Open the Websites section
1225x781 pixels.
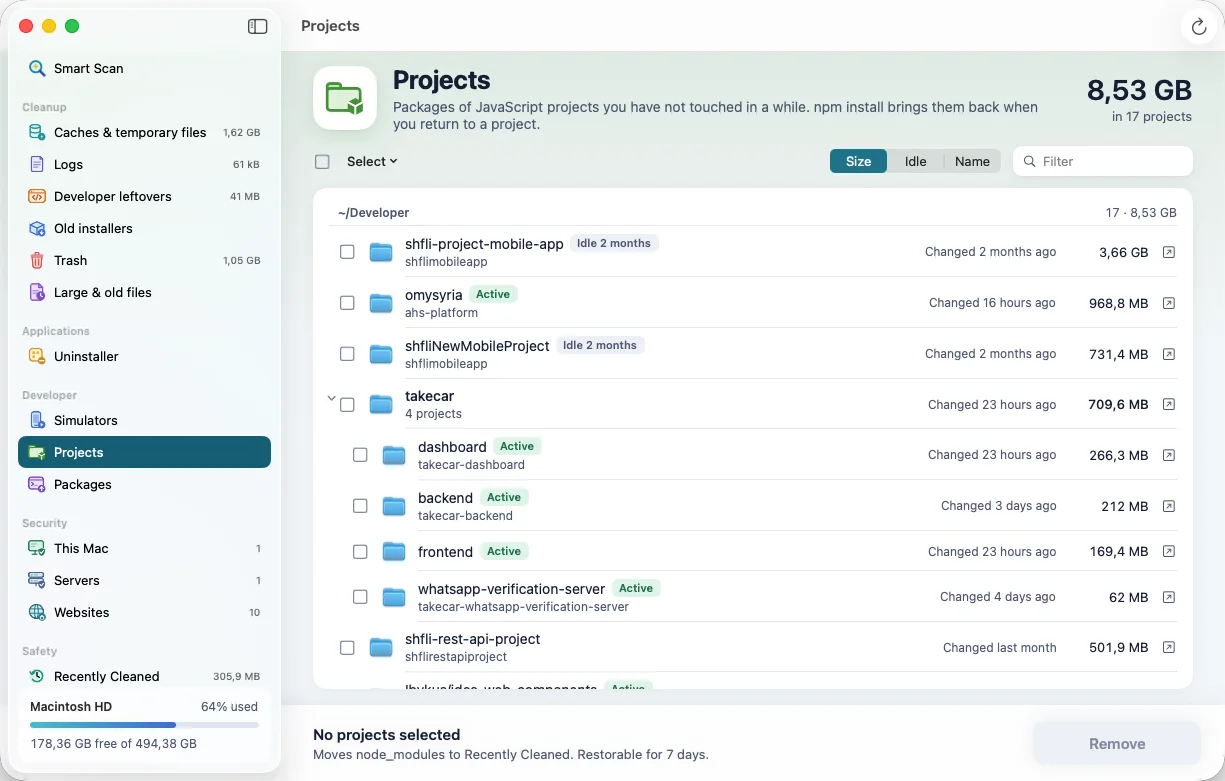coord(144,612)
